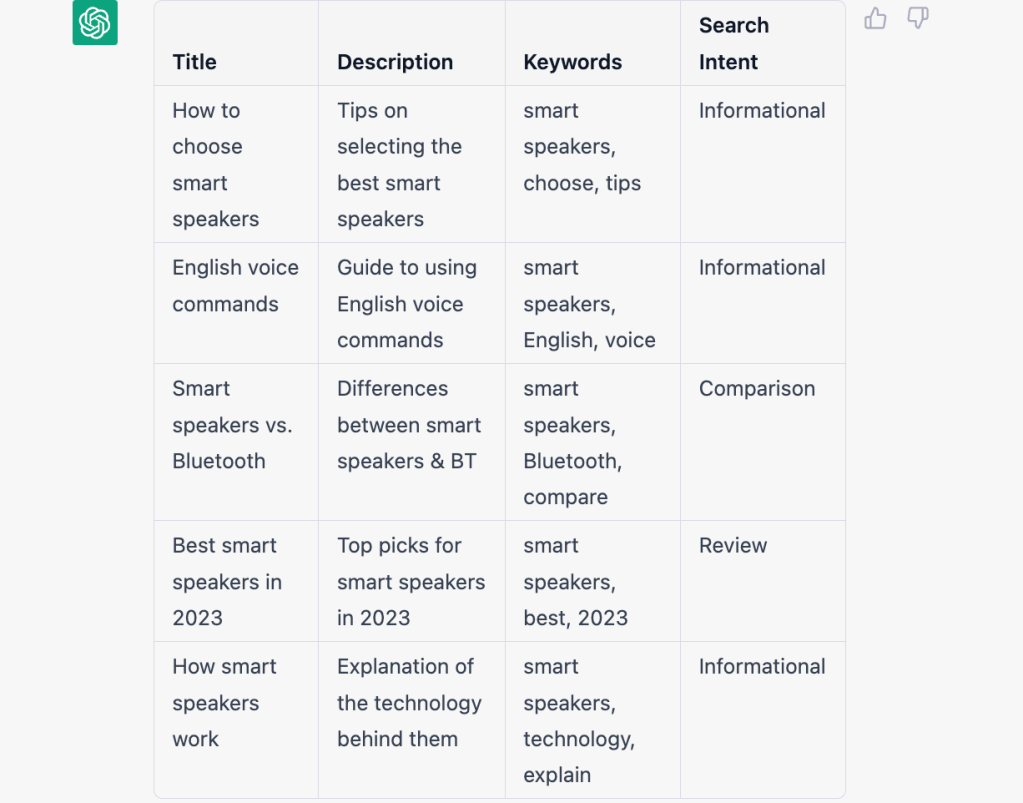
Task: Click 'Tips on selecting the best' description
Action: pos(399,165)
